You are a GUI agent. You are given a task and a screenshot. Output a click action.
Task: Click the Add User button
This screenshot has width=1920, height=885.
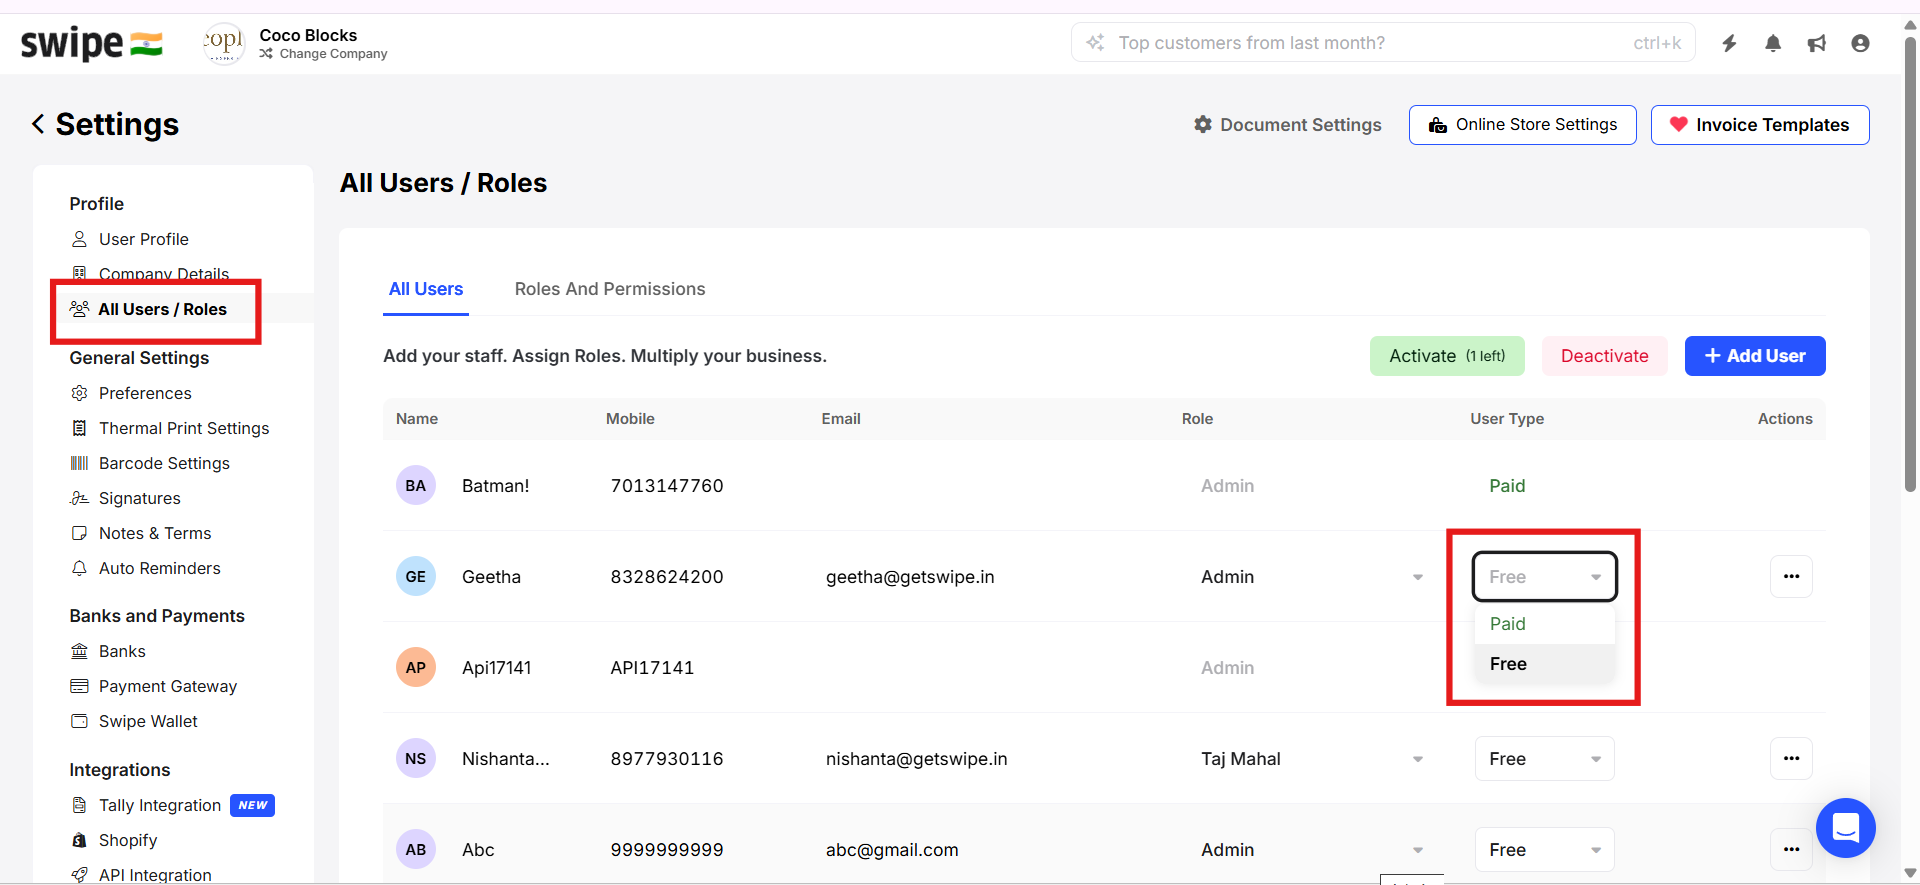pyautogui.click(x=1755, y=356)
